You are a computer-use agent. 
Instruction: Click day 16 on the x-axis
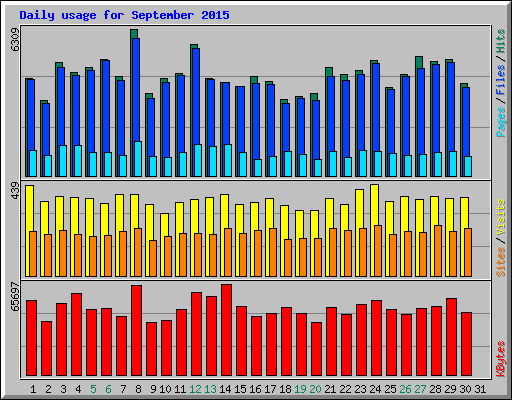coord(255,389)
